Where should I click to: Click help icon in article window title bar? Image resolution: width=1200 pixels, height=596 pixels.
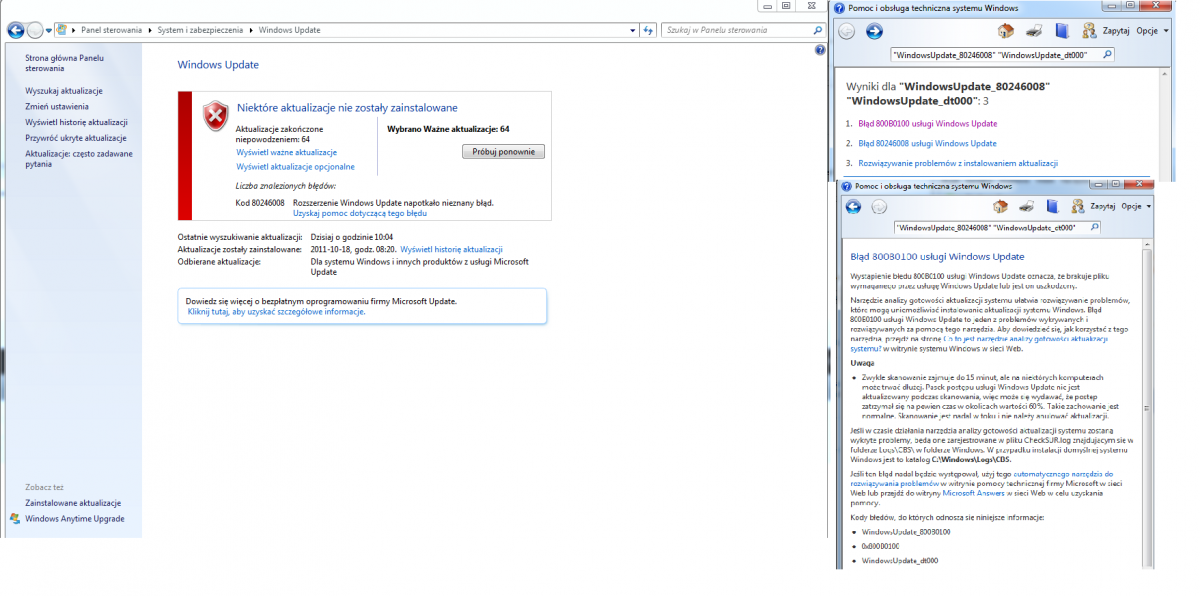847,186
